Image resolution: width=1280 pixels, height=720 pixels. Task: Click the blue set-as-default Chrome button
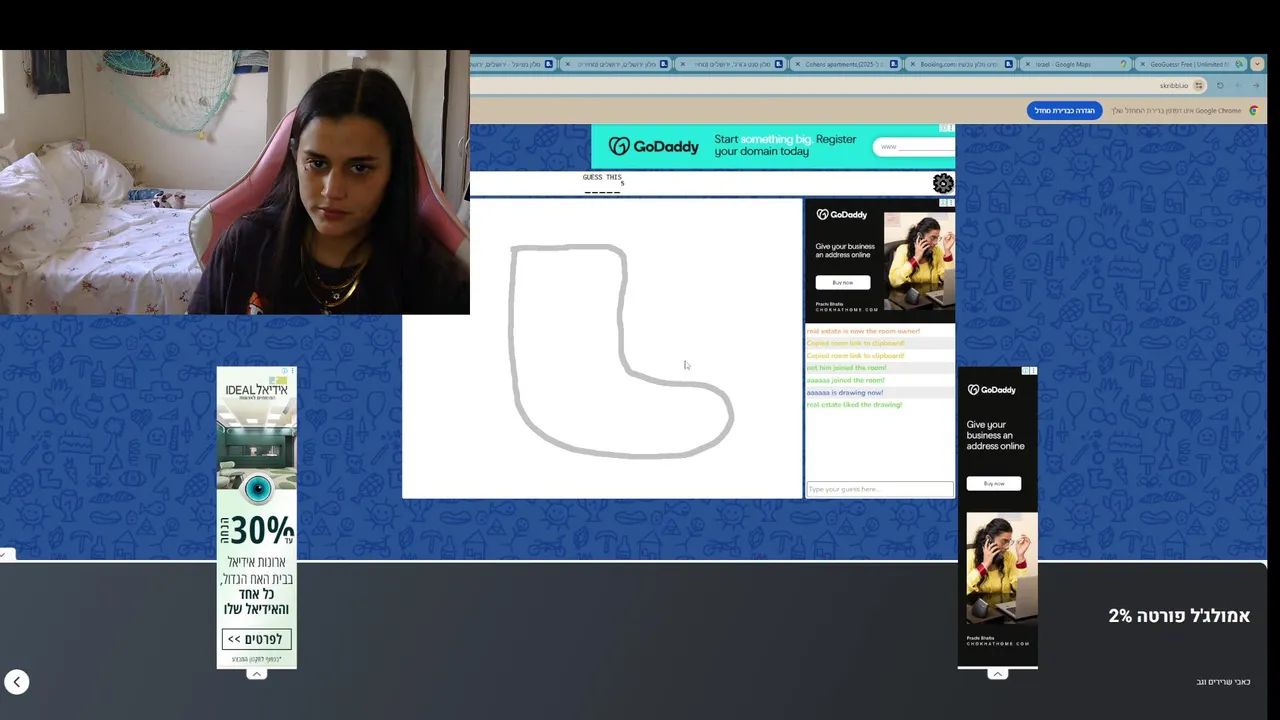click(x=1064, y=111)
